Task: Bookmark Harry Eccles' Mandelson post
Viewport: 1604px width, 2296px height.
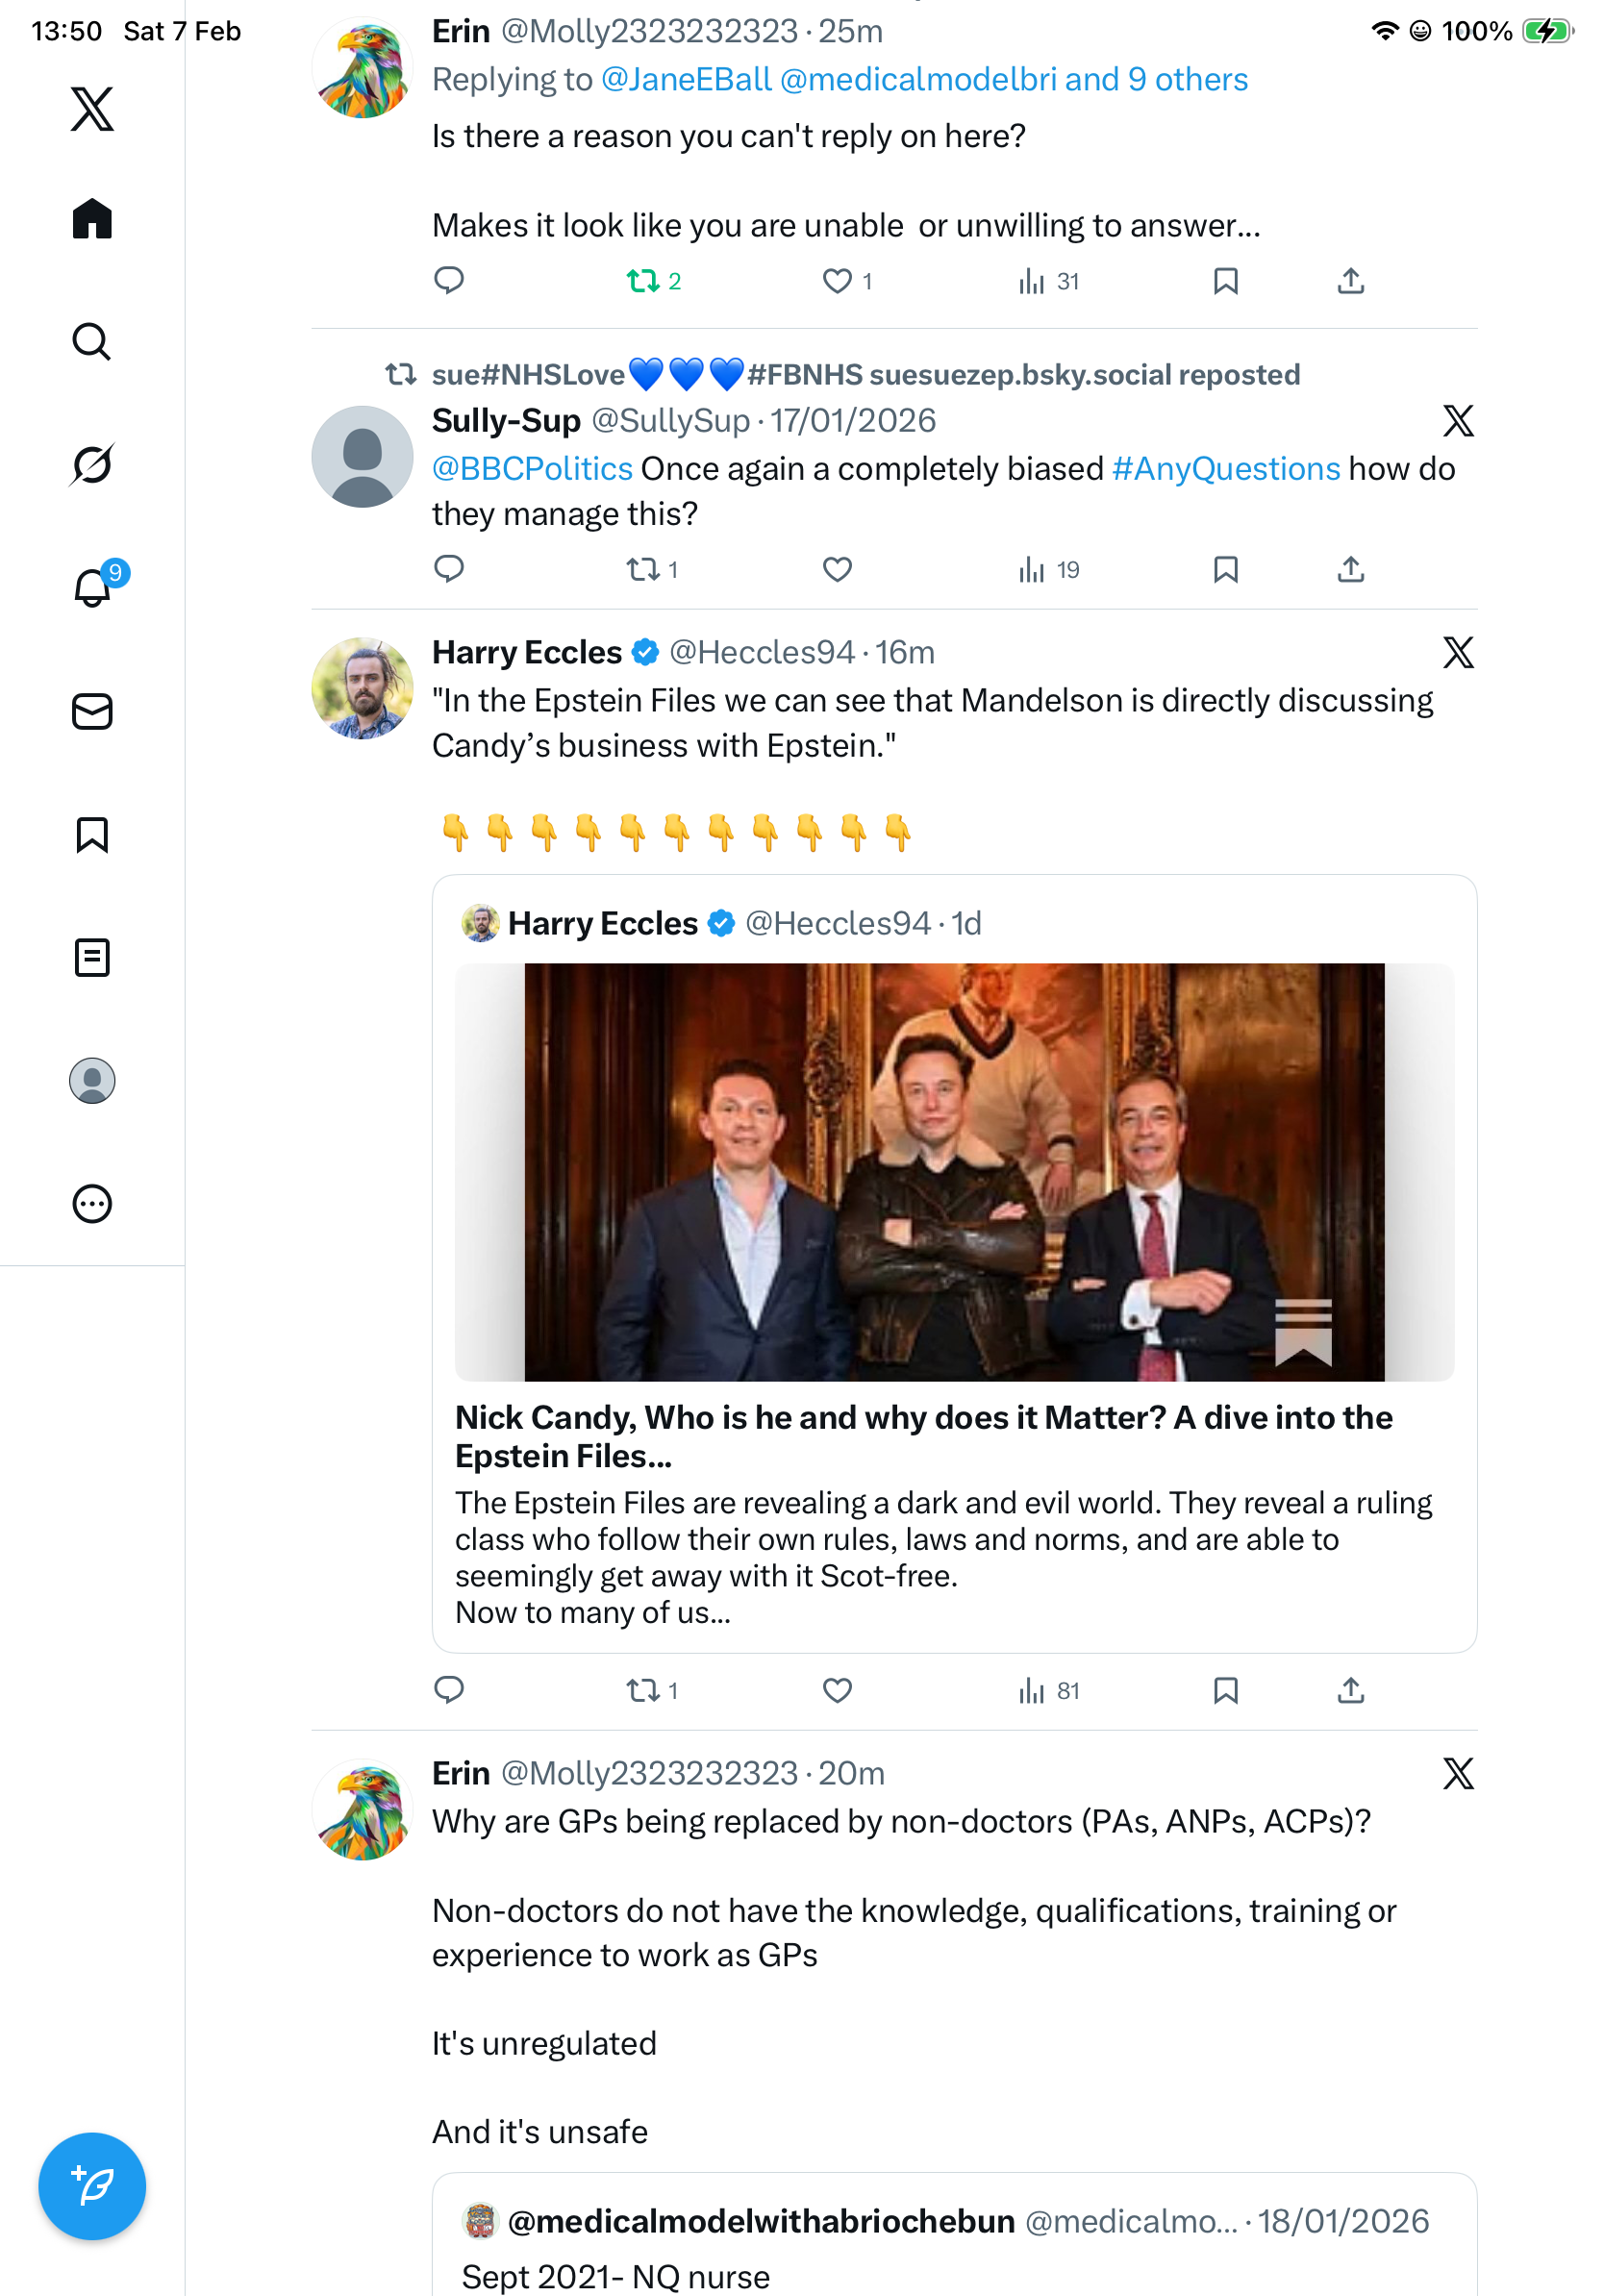Action: click(x=1225, y=1691)
